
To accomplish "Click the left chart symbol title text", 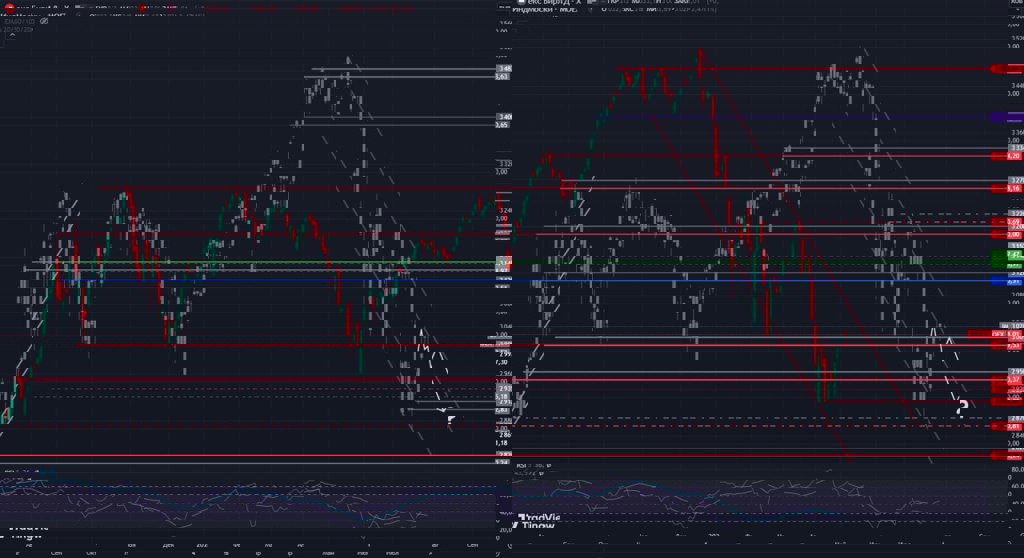I will pyautogui.click(x=40, y=8).
